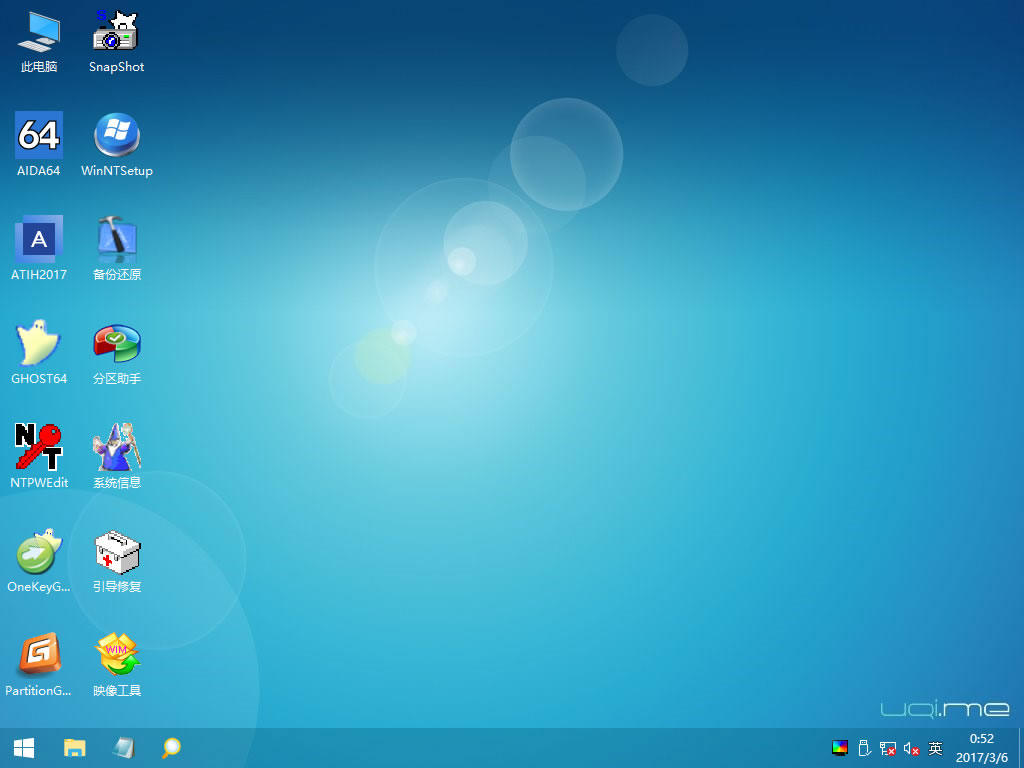Open the 此电脑 (This PC) desktop icon
Screen dimensions: 1024x768
click(39, 42)
